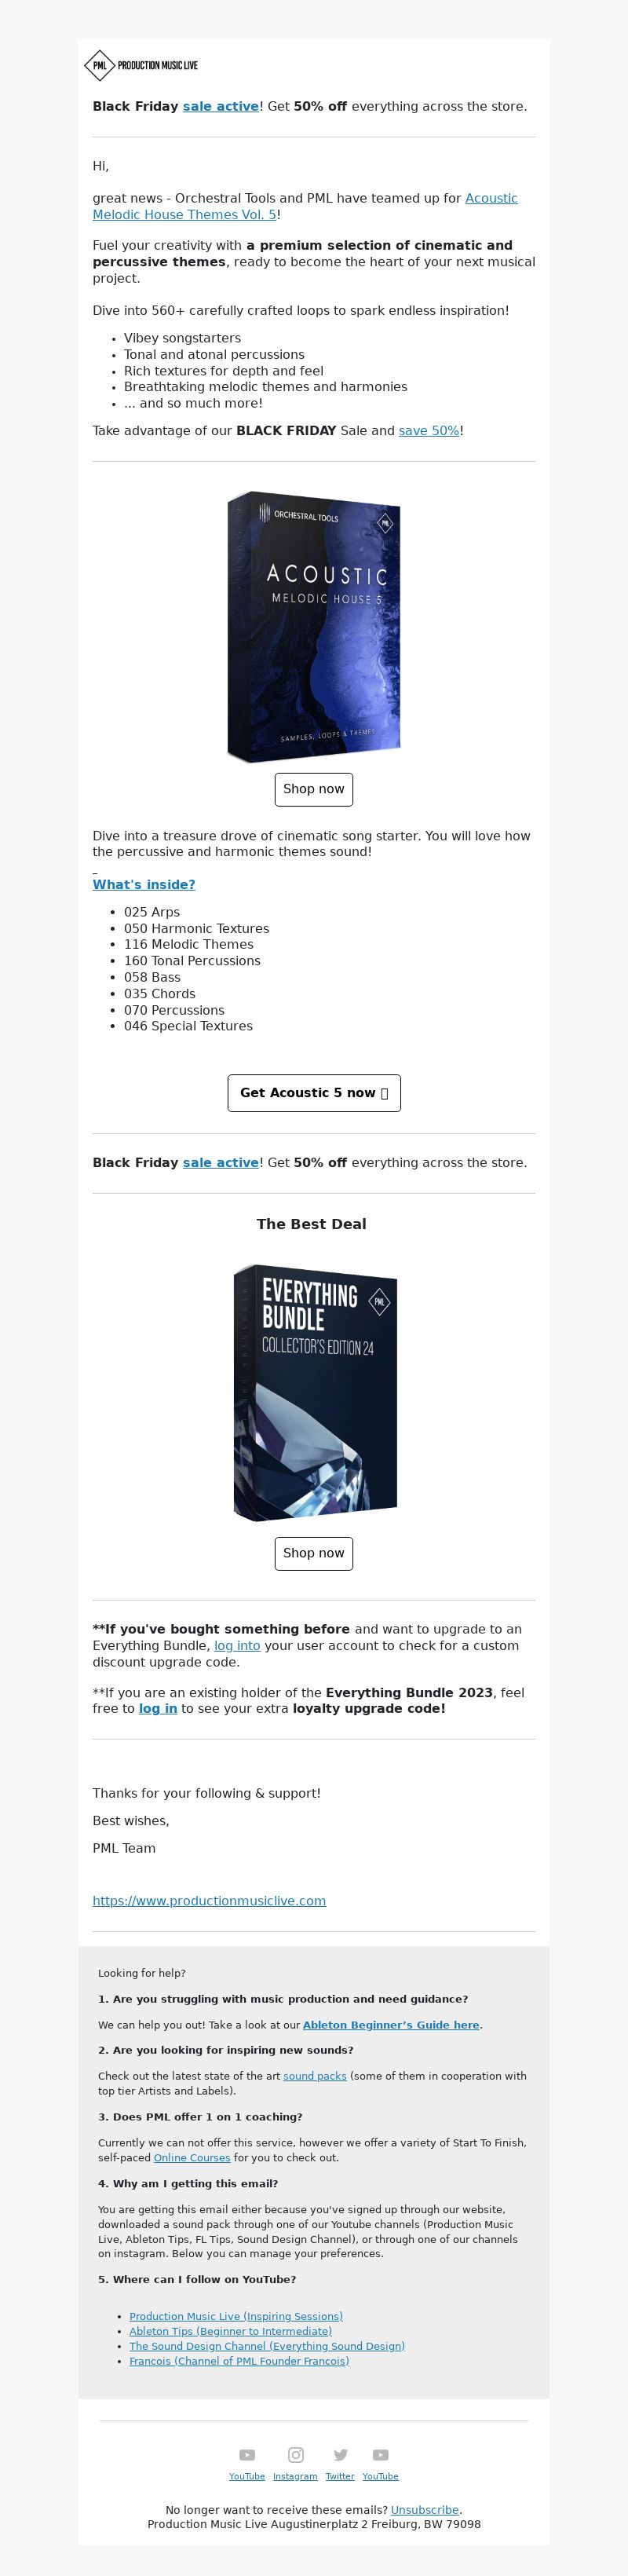The height and width of the screenshot is (2576, 628).
Task: Open Ableton Beginner's Guide here link
Action: point(391,2025)
